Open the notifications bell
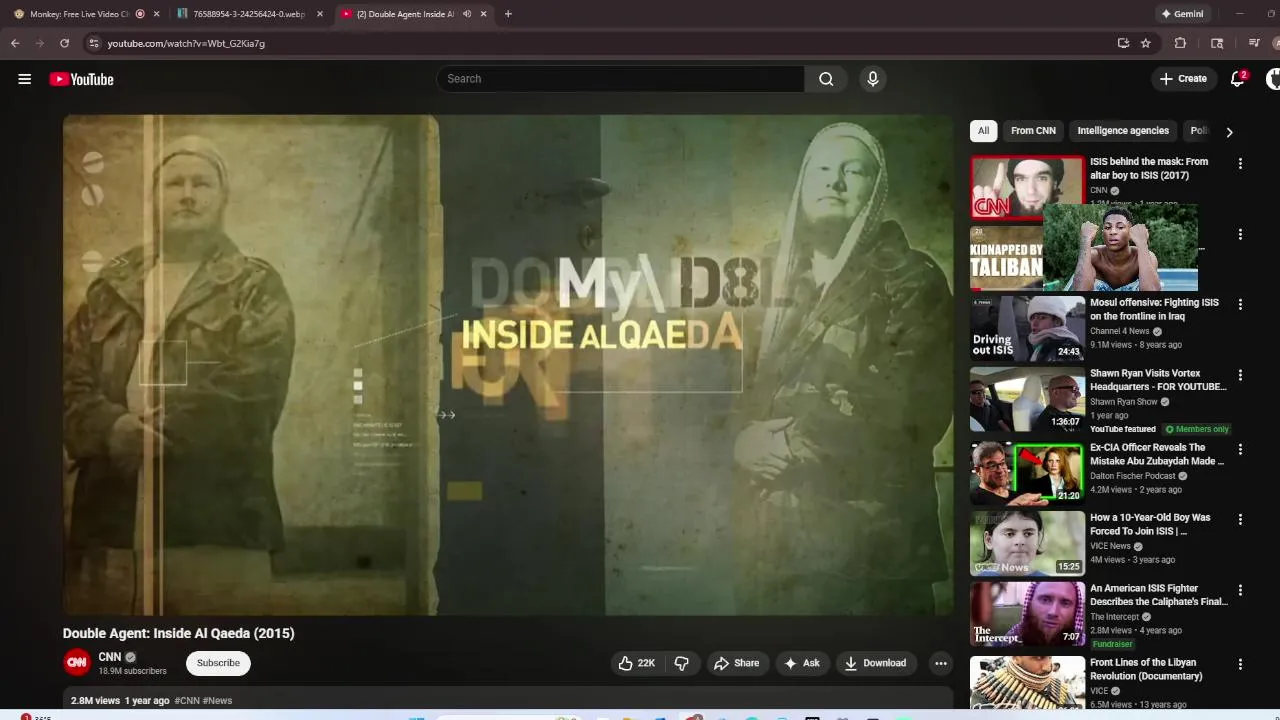Image resolution: width=1280 pixels, height=720 pixels. coord(1237,79)
